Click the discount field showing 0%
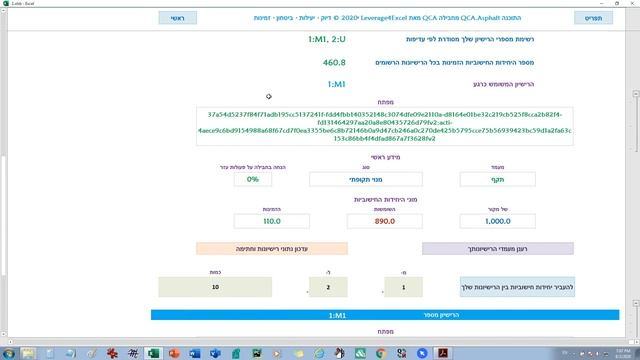This screenshot has width=640, height=360. click(x=253, y=180)
